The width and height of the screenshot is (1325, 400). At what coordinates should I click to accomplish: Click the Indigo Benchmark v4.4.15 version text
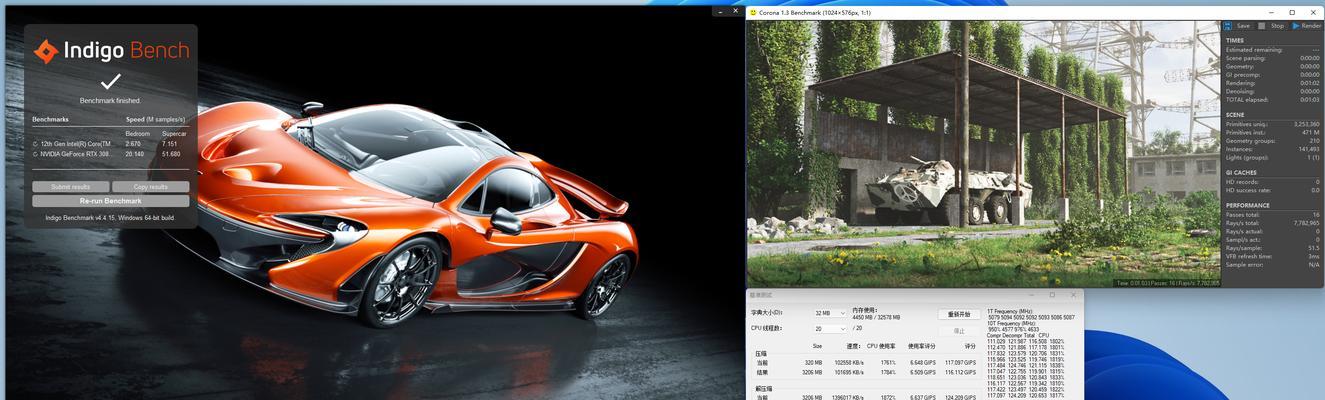(x=110, y=217)
